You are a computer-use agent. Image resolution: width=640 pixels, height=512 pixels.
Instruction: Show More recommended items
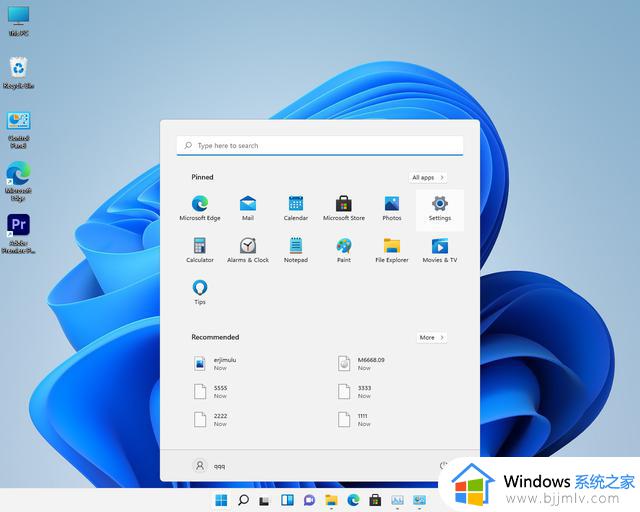click(x=431, y=338)
